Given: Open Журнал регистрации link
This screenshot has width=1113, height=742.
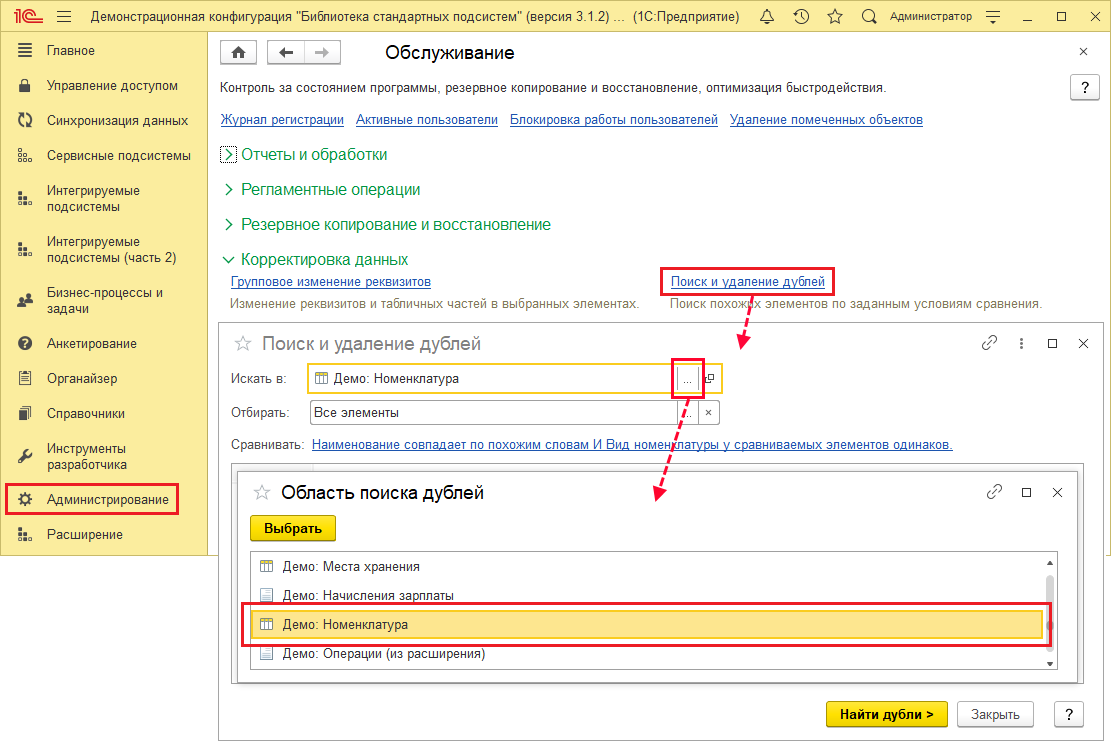Looking at the screenshot, I should click(282, 120).
